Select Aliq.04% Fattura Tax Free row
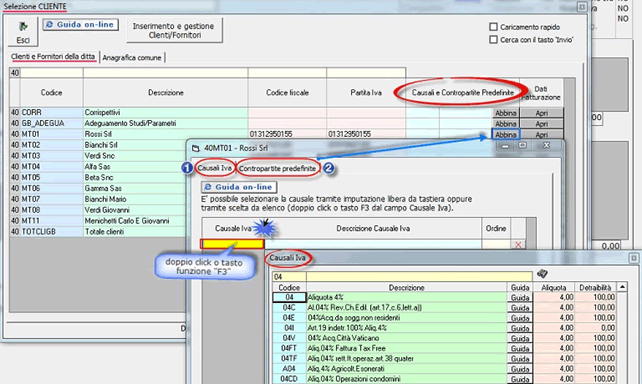 click(x=406, y=348)
